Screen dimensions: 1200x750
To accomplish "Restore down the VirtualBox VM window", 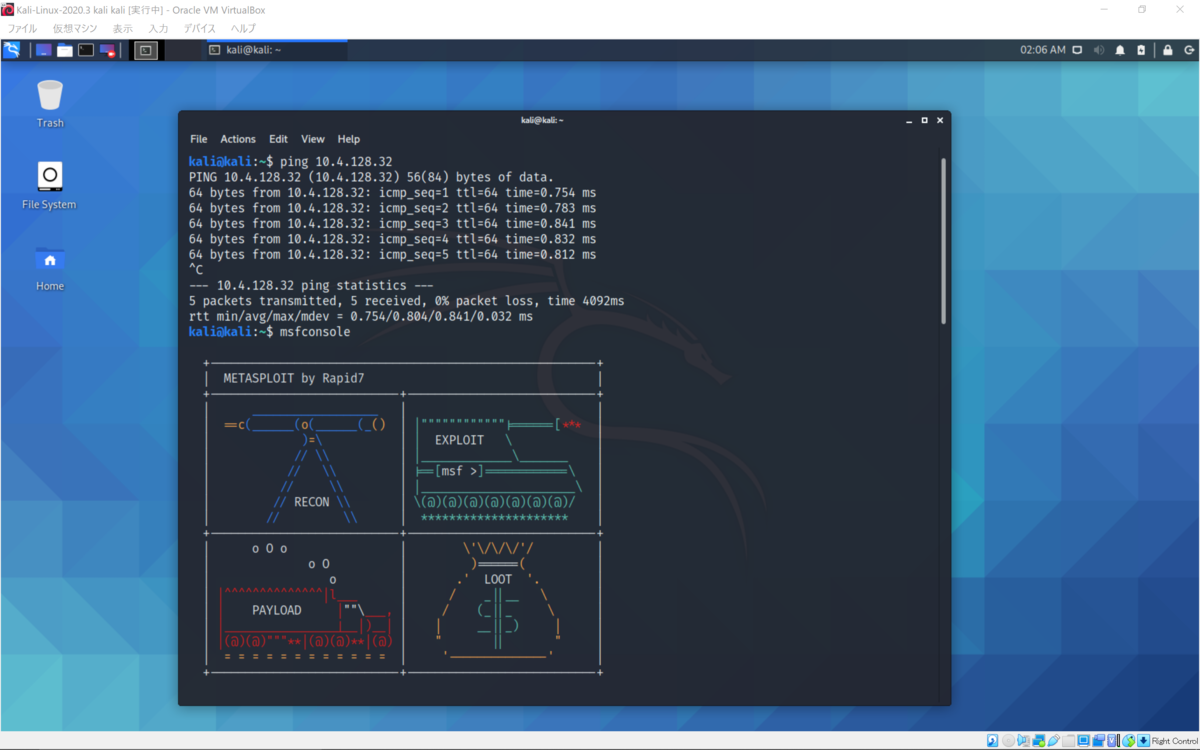I will (x=1142, y=9).
